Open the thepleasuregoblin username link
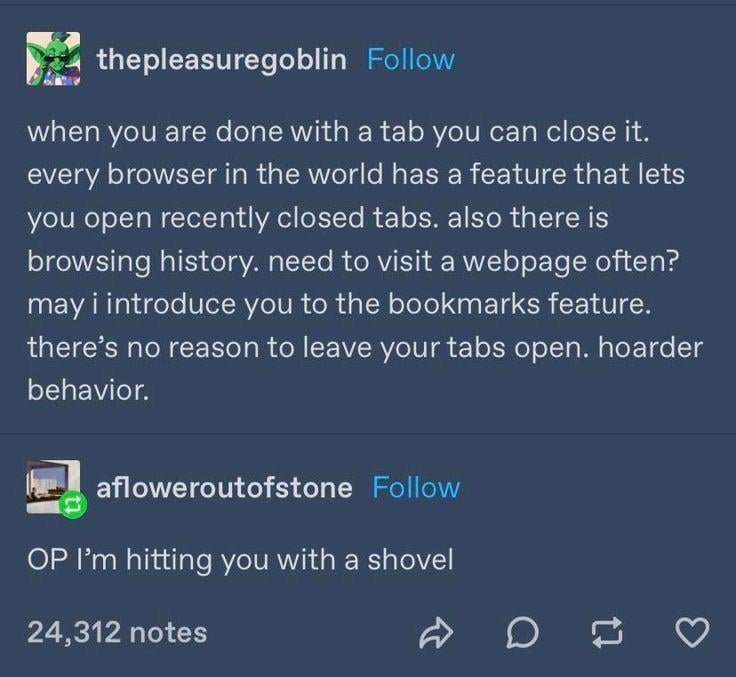 click(222, 60)
